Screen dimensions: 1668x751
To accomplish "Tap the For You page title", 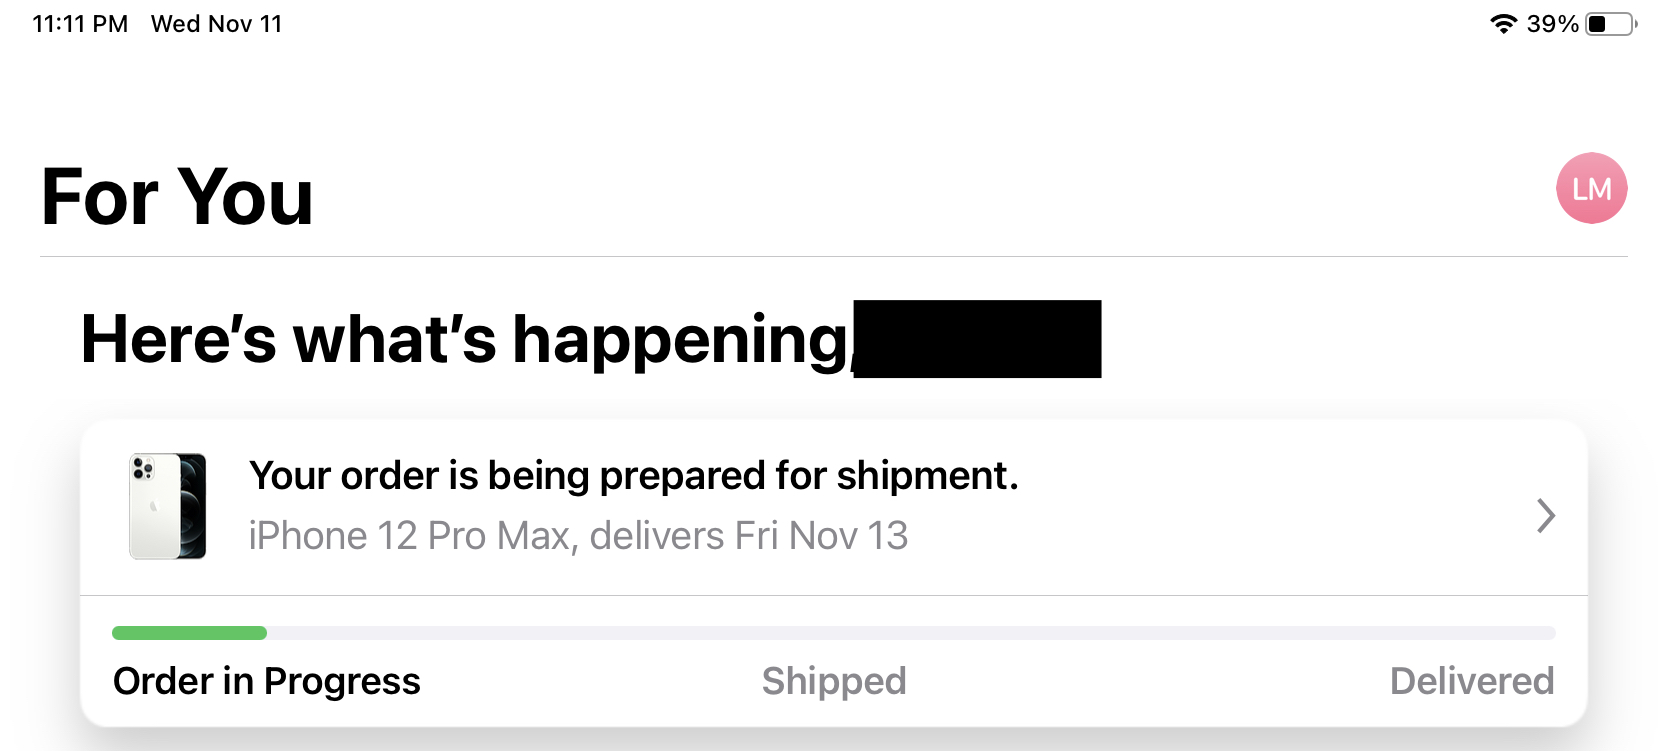I will coord(177,197).
